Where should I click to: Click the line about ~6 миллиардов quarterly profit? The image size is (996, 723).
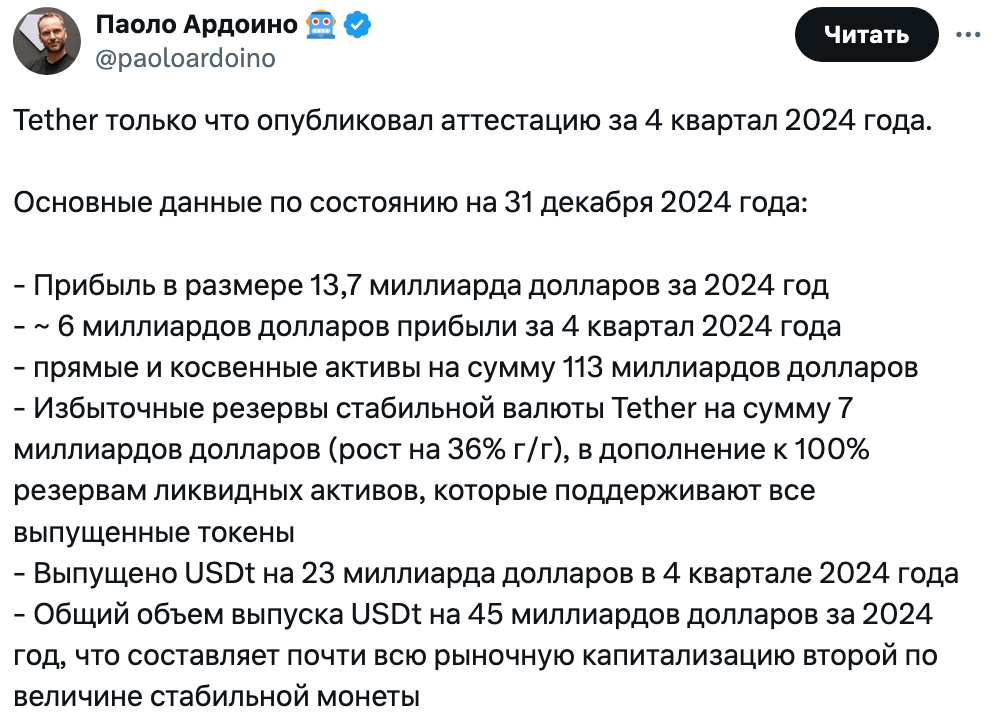point(427,327)
